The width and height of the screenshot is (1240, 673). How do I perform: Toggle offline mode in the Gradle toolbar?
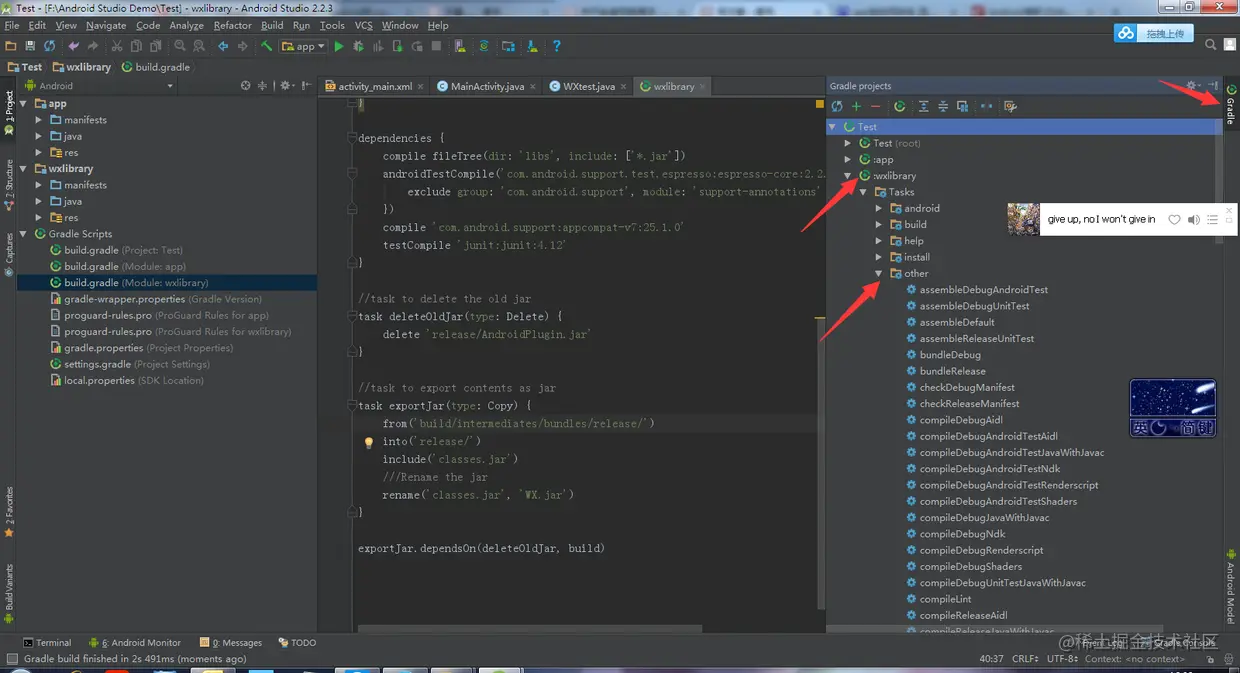986,106
